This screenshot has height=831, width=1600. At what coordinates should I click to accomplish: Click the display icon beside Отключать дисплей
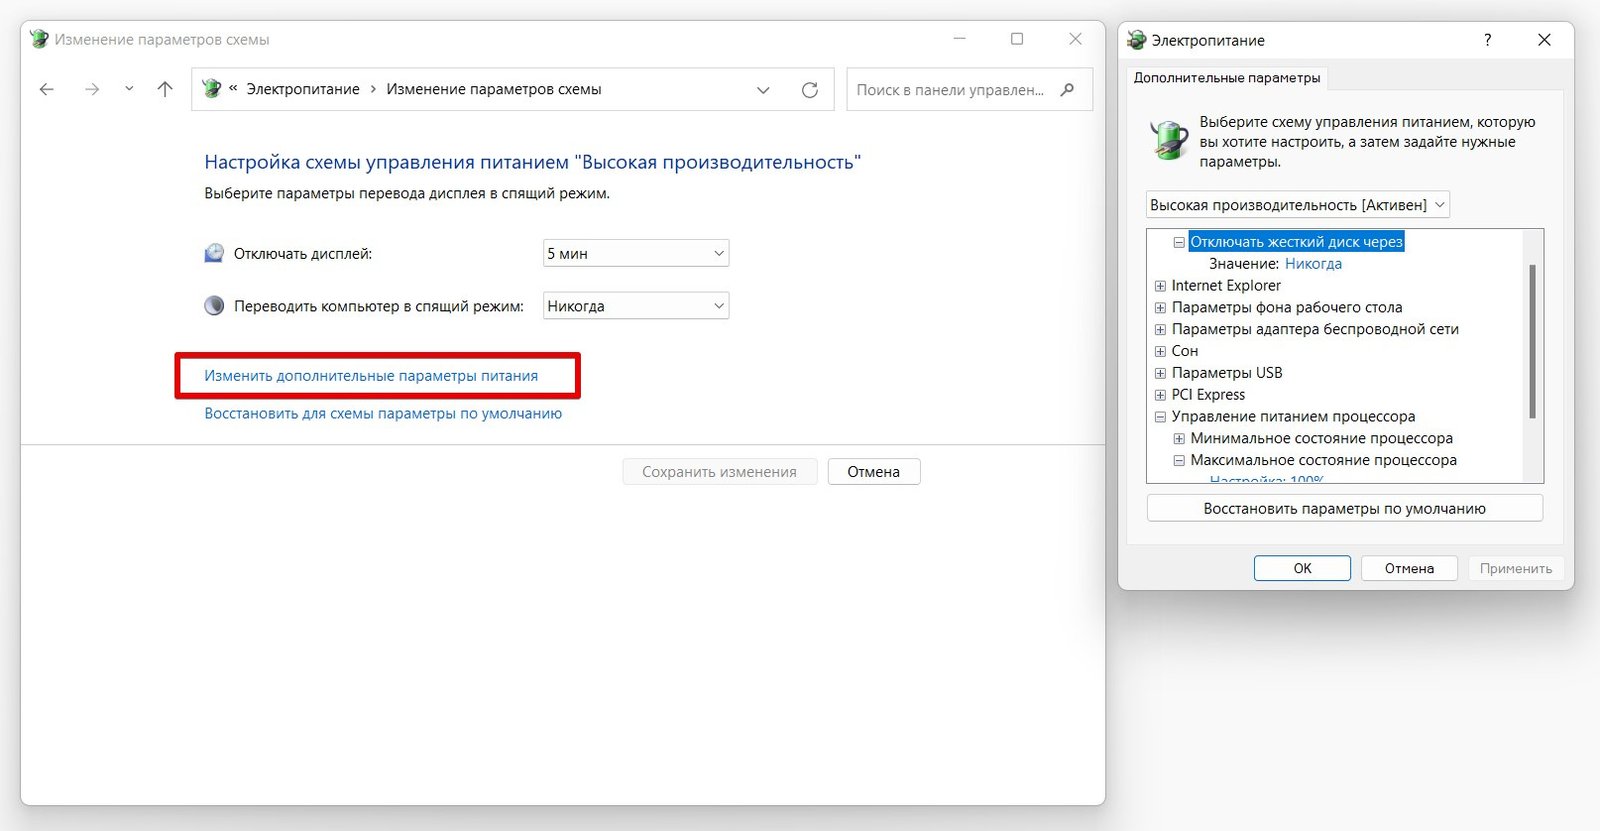(214, 253)
